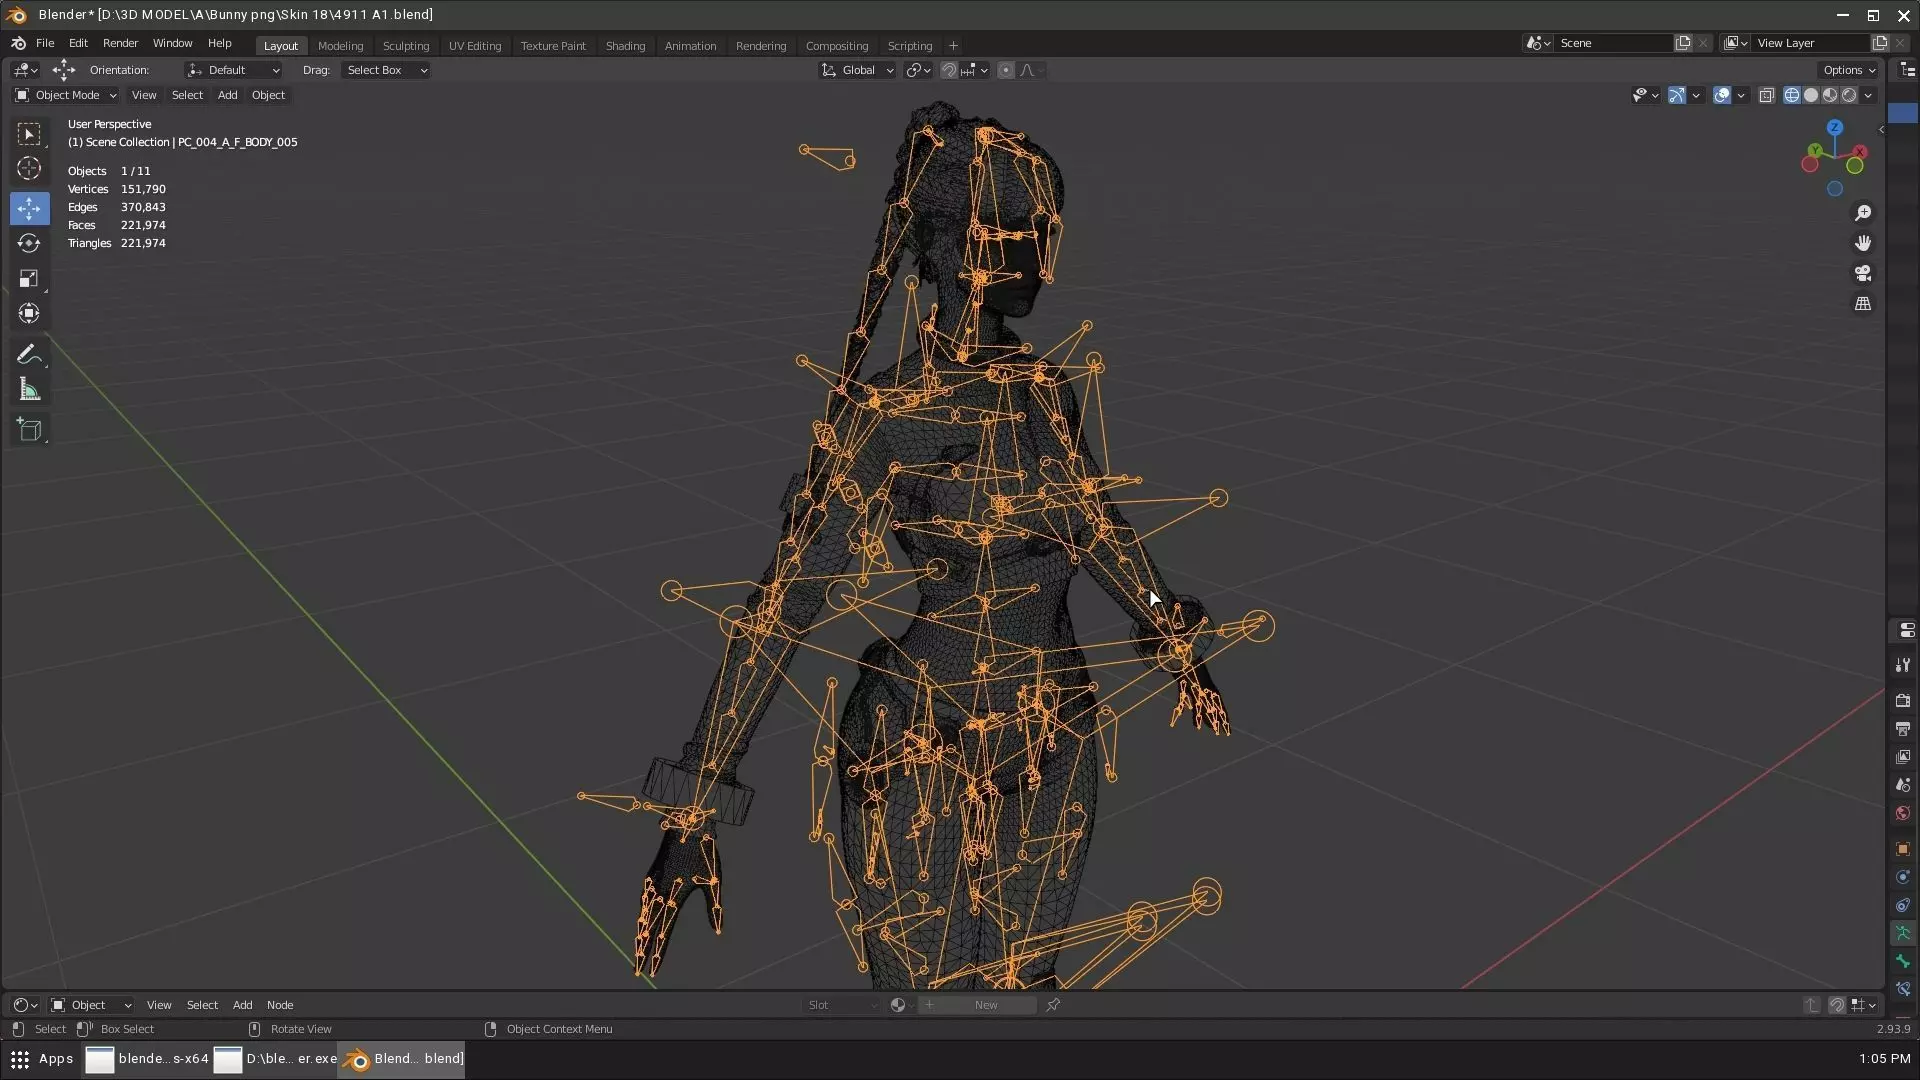Viewport: 1920px width, 1080px height.
Task: Open the editor type dropdown in viewport header
Action: click(25, 70)
